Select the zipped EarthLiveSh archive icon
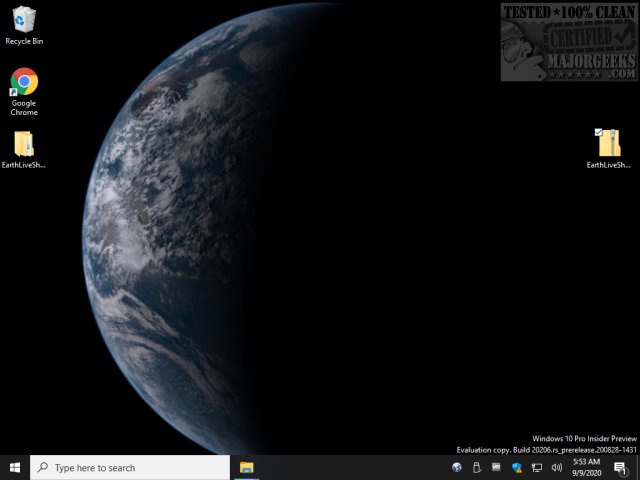 (609, 145)
